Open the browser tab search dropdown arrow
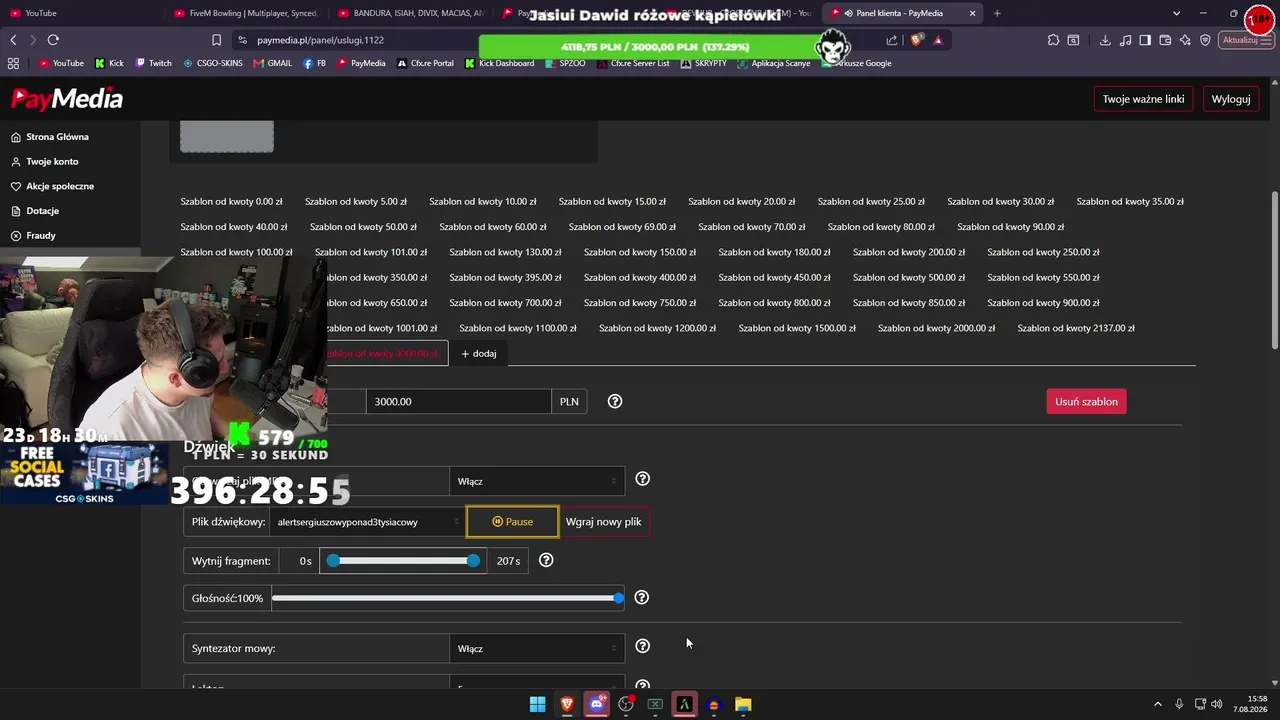The image size is (1280, 720). click(1177, 13)
